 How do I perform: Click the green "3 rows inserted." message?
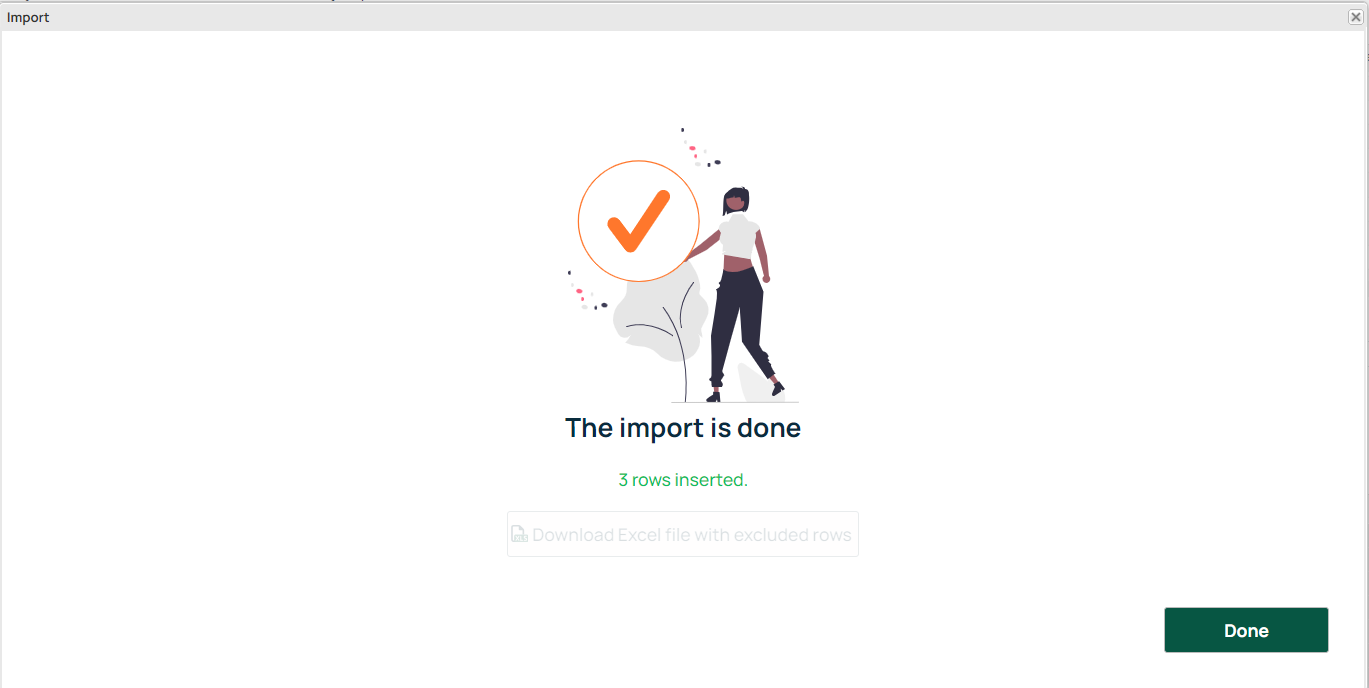683,480
